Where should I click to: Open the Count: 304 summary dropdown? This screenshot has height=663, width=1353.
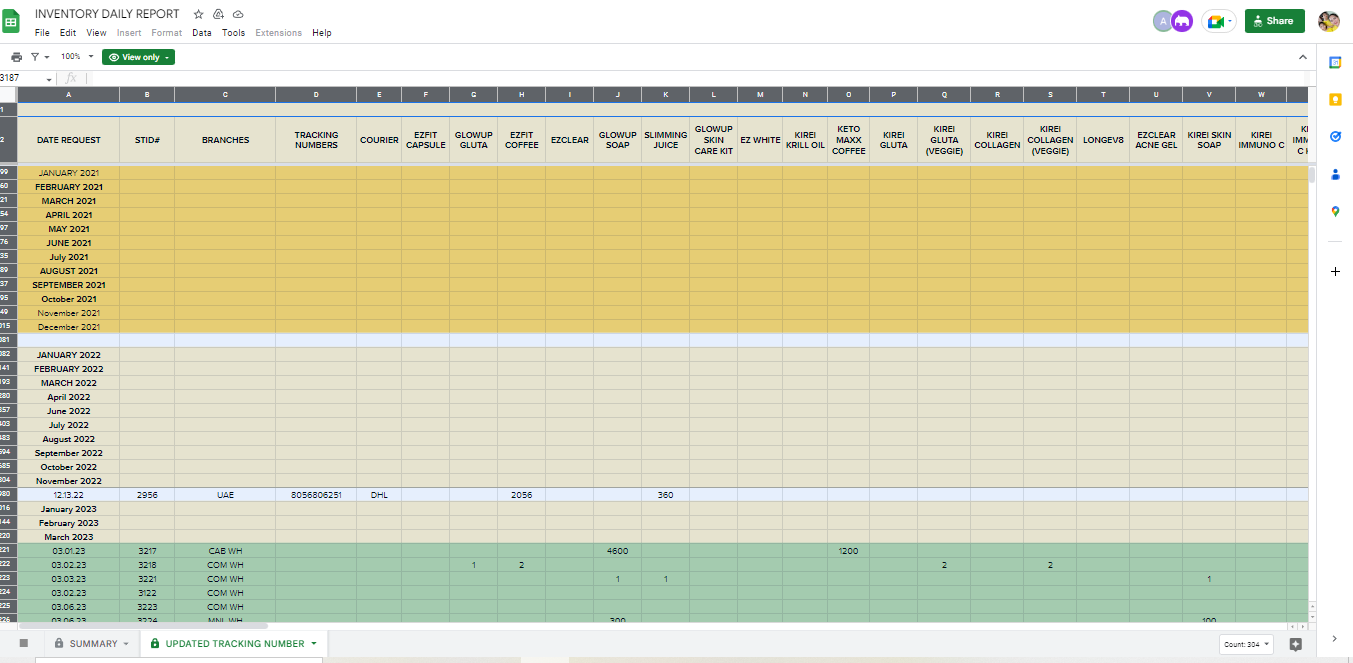point(1245,644)
